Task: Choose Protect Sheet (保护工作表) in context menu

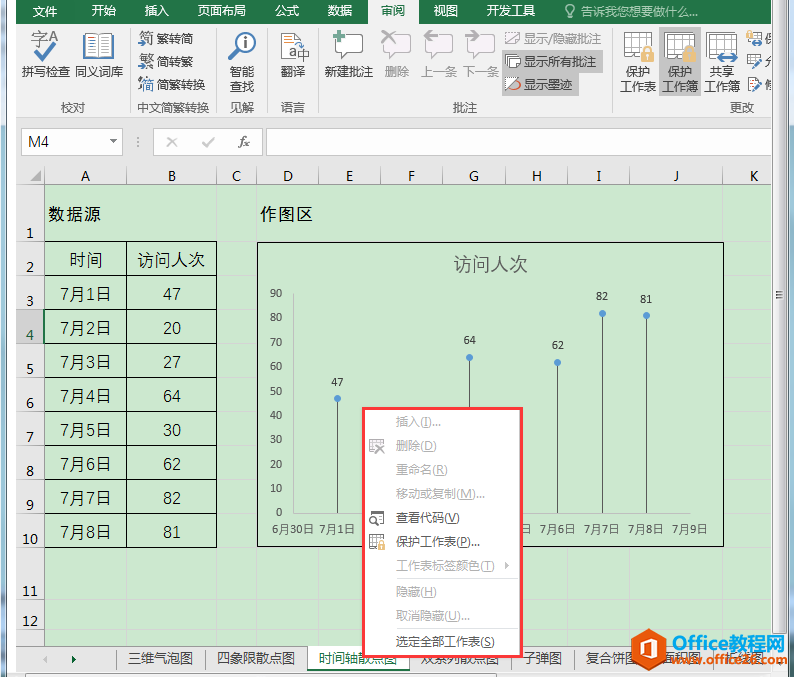Action: tap(437, 542)
